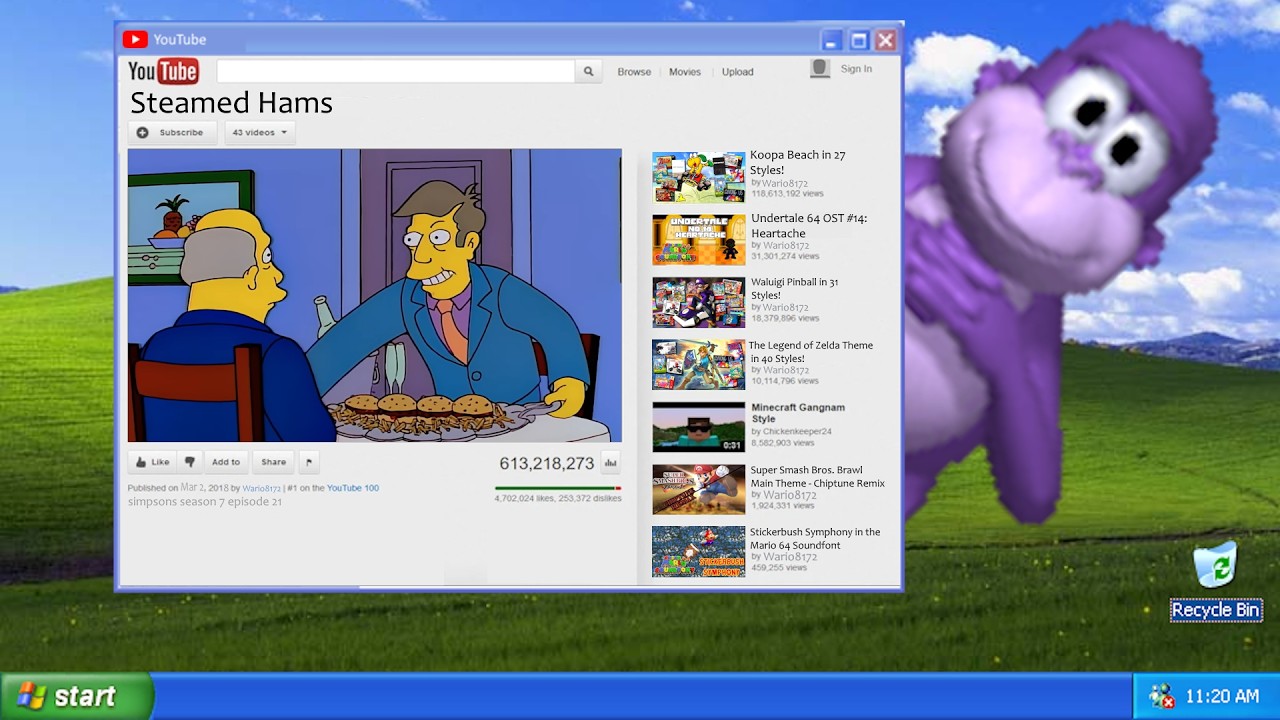The width and height of the screenshot is (1280, 720).
Task: Open the Movies menu link
Action: 685,72
